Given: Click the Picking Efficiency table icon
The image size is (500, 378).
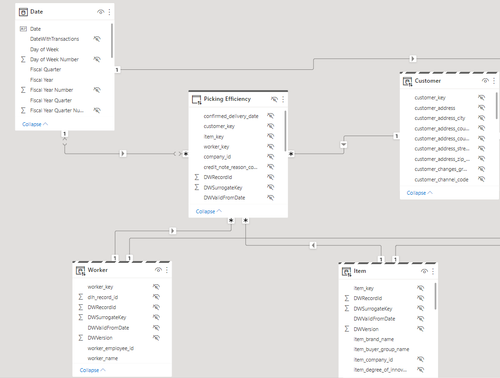Looking at the screenshot, I should pyautogui.click(x=196, y=100).
